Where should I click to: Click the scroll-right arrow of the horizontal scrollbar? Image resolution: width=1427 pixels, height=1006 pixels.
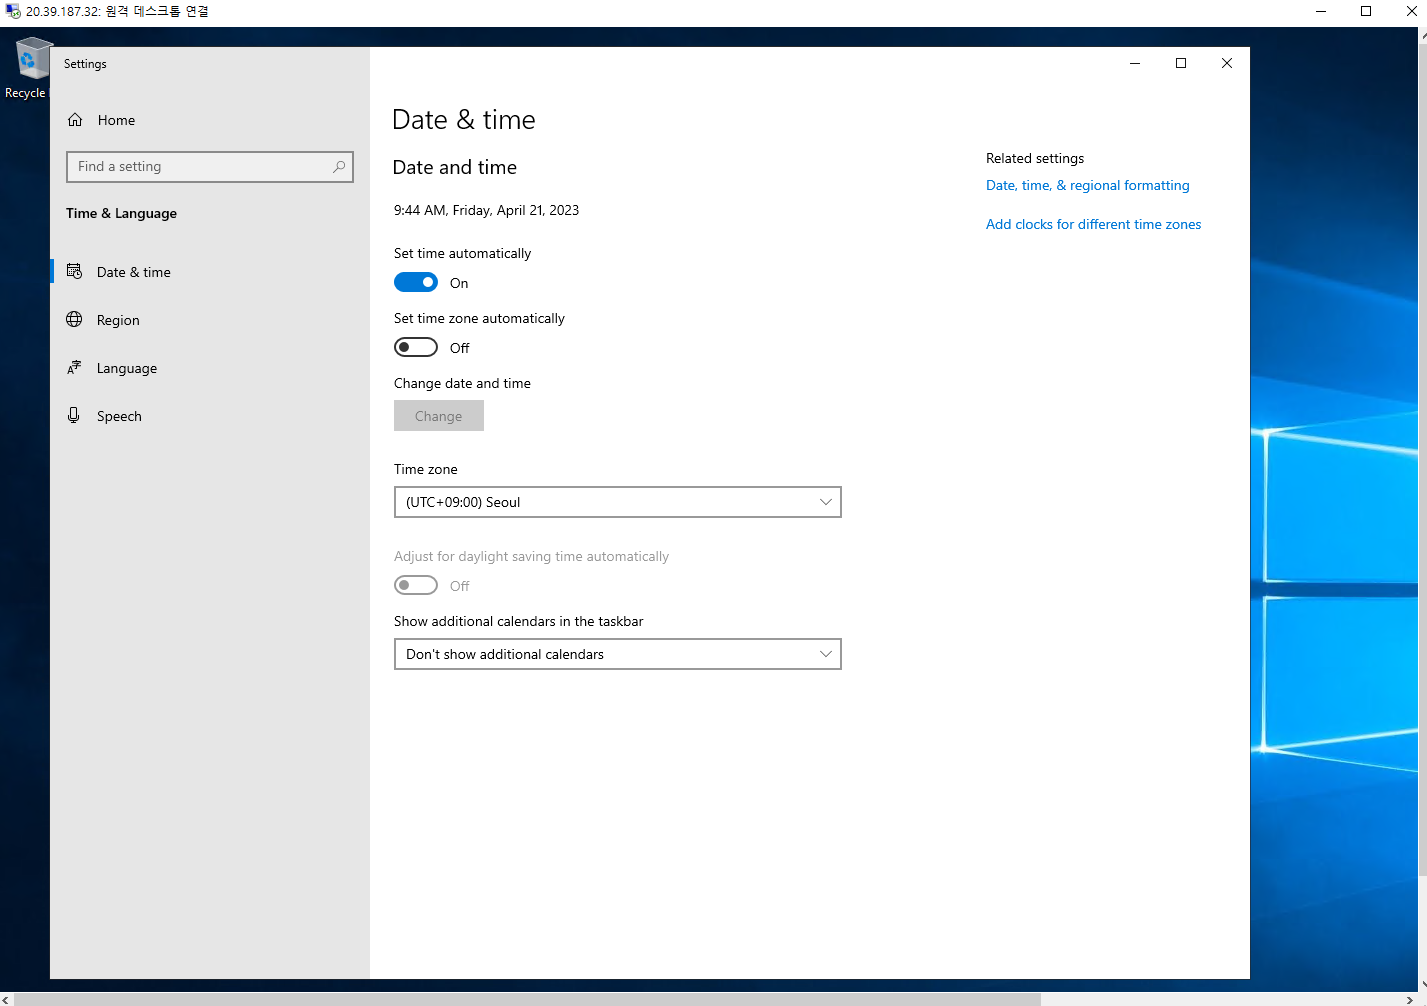(1410, 999)
